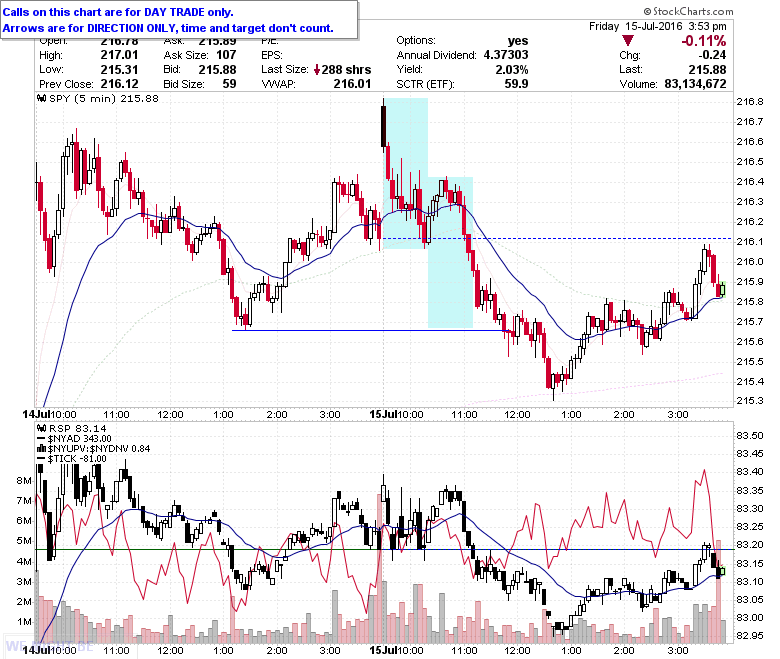Click the High value 217.01

point(119,55)
